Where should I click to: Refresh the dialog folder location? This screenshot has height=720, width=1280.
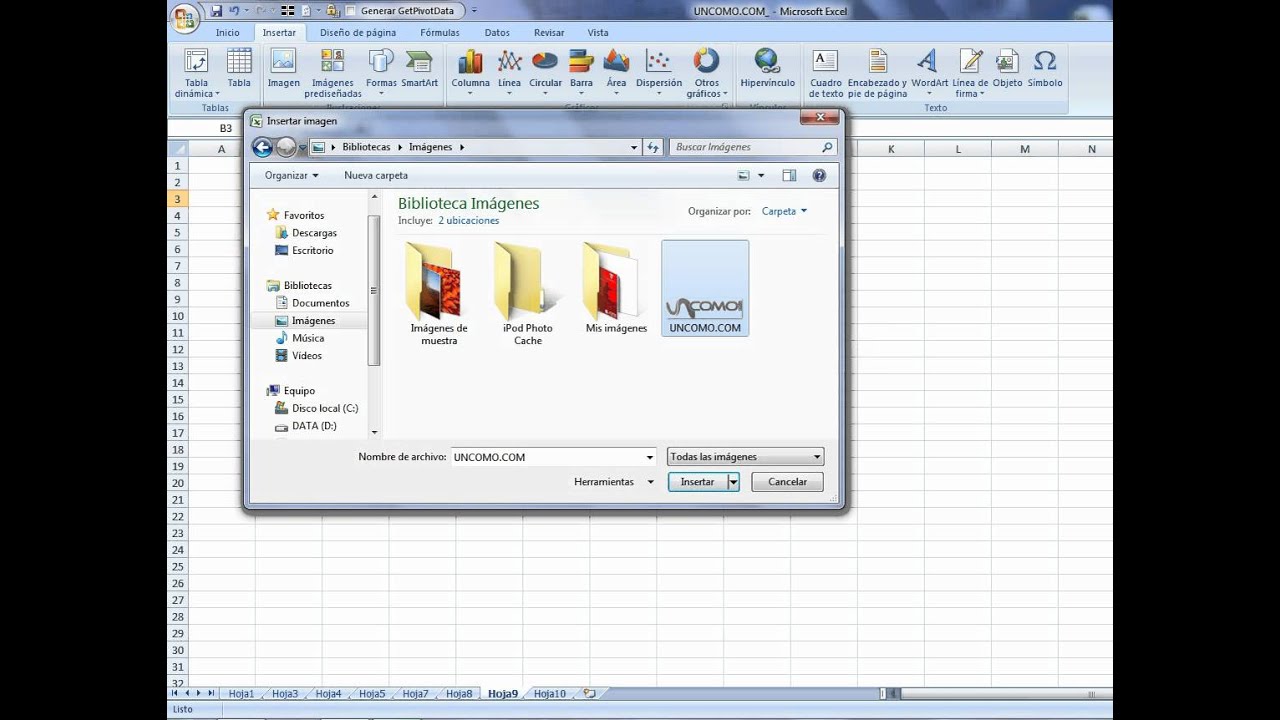[653, 147]
